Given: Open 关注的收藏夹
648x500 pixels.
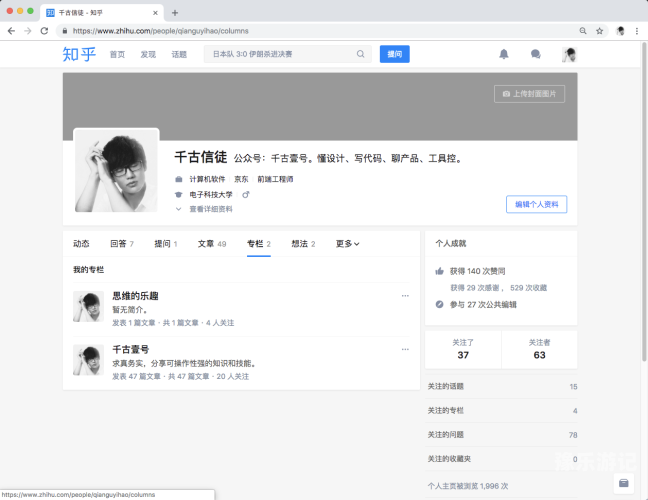Looking at the screenshot, I should tap(502, 459).
